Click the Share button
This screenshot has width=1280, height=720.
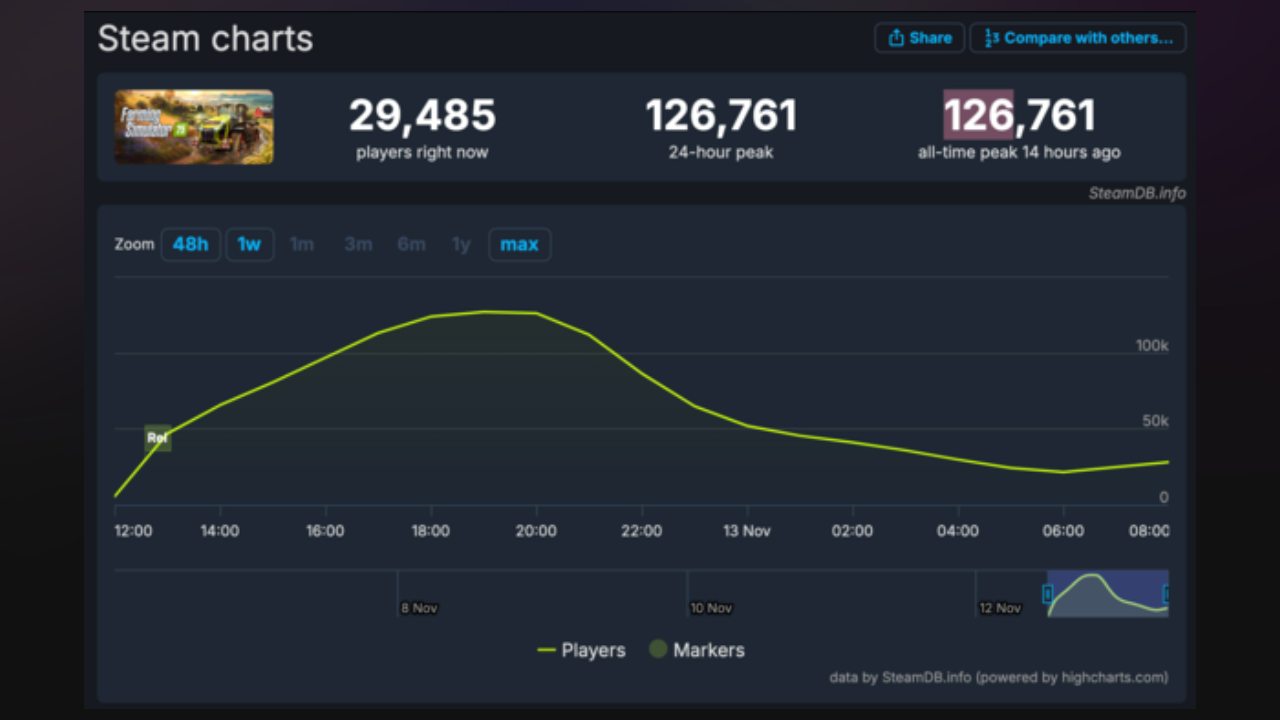pos(920,38)
